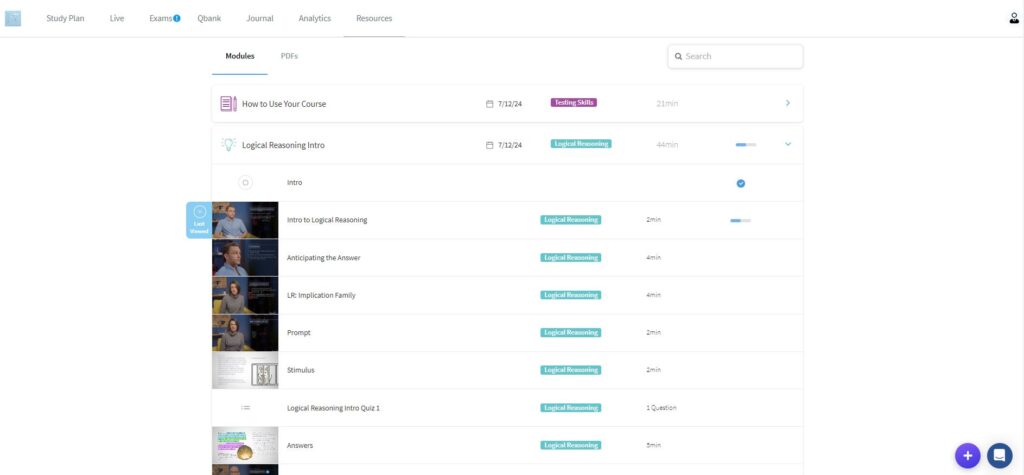This screenshot has height=475, width=1024.
Task: Toggle the blue completed checkmark for Intro
Action: click(x=741, y=183)
